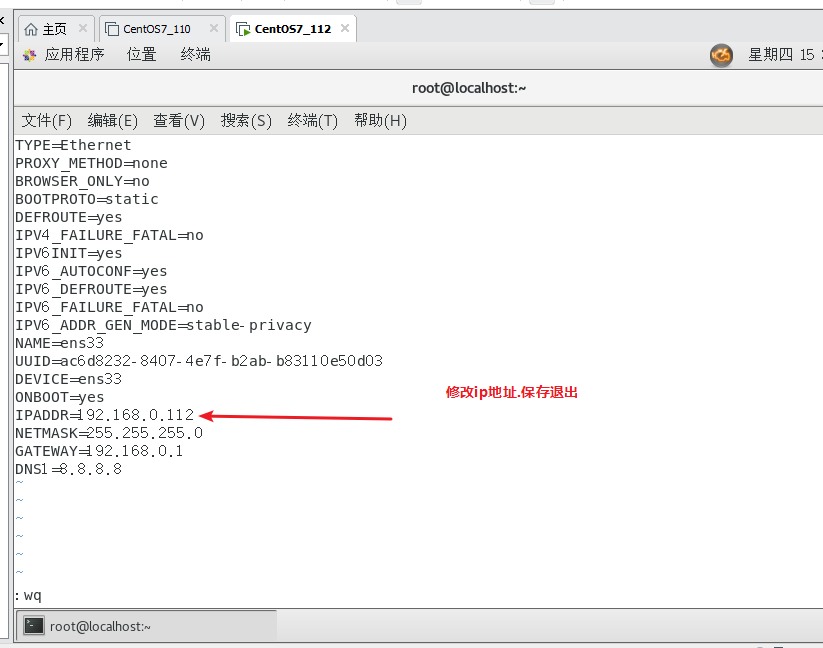Close the CentOS7_110 tab

tap(214, 28)
